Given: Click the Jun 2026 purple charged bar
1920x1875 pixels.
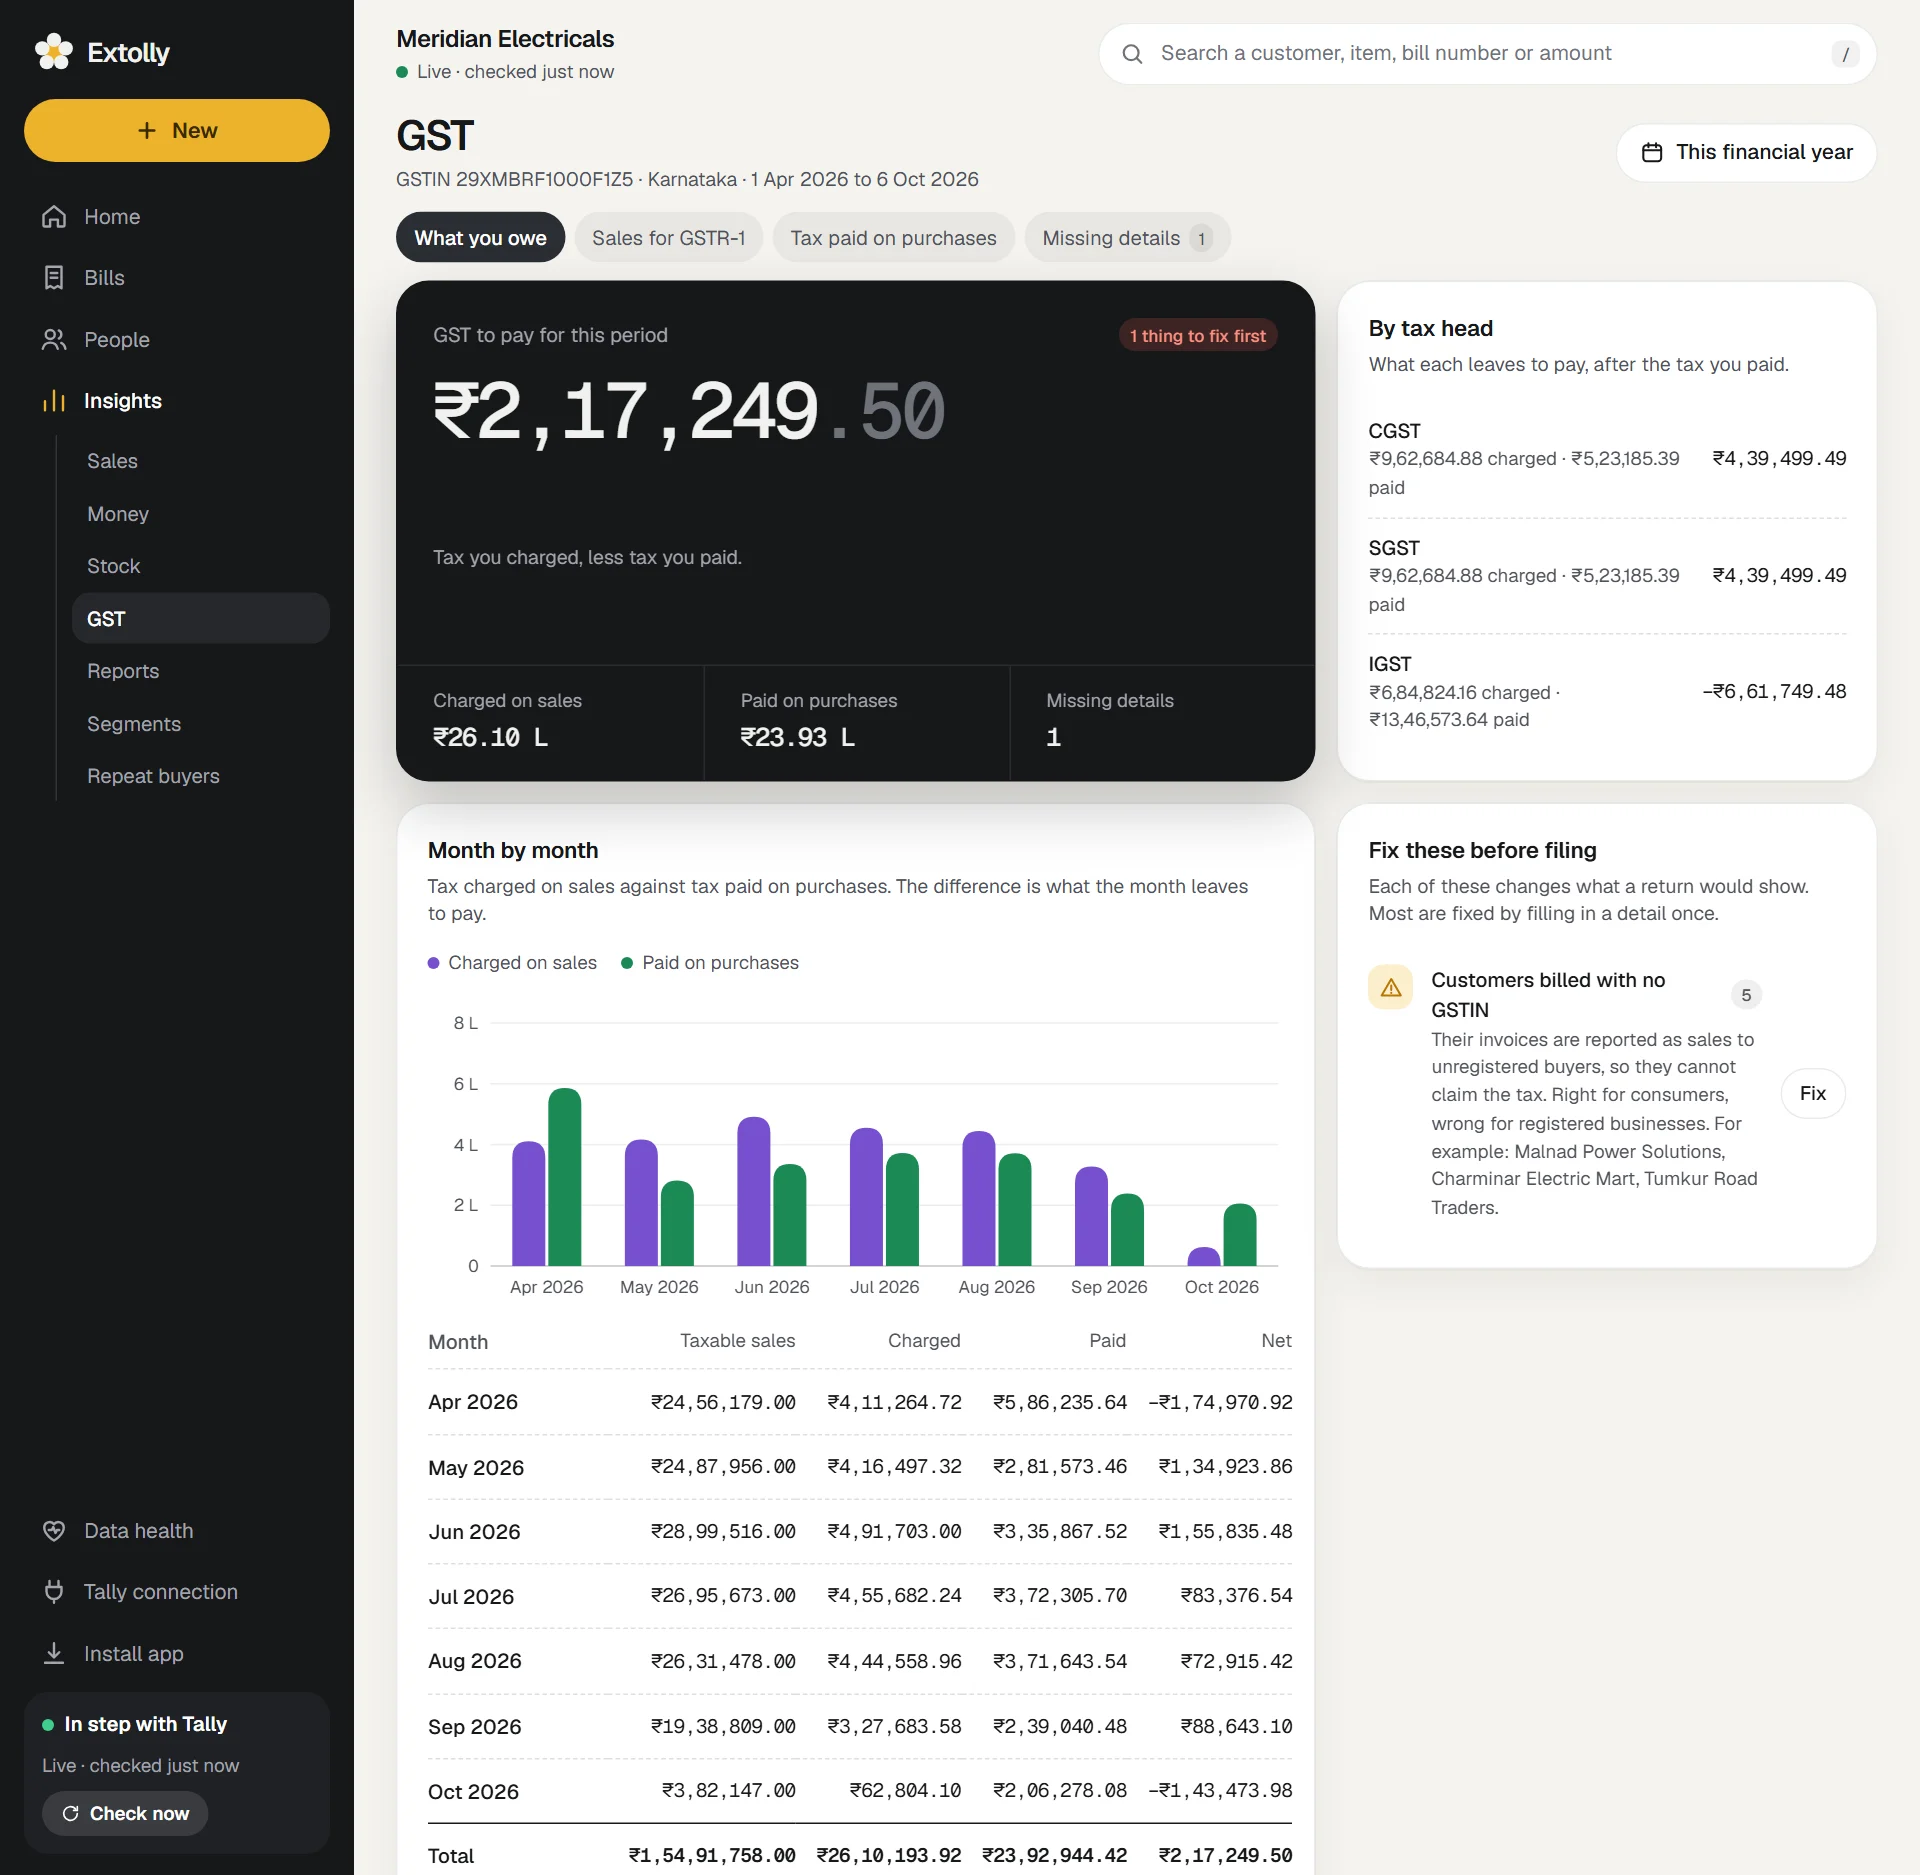Looking at the screenshot, I should [753, 1191].
